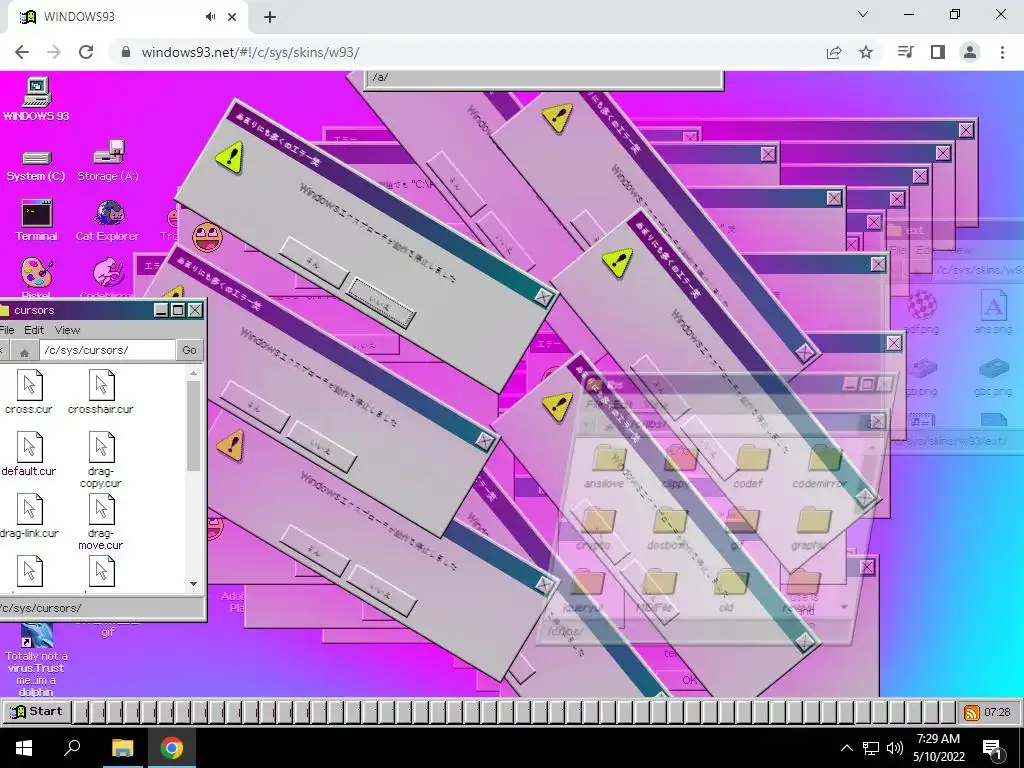Viewport: 1024px width, 768px height.
Task: Select the drag-copy.cur file icon
Action: tap(101, 460)
